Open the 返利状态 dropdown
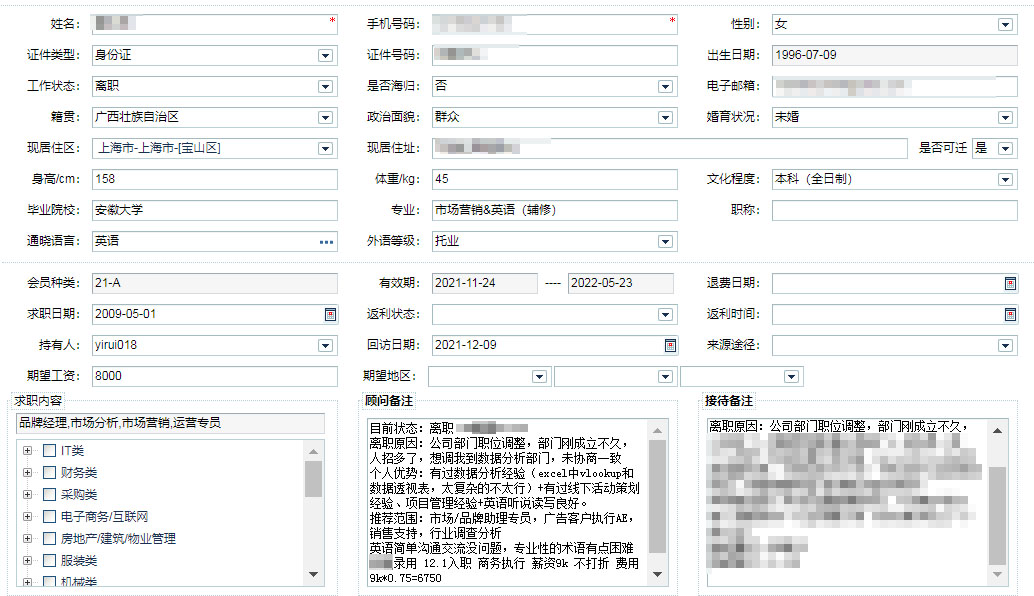1034x596 pixels. tap(665, 314)
